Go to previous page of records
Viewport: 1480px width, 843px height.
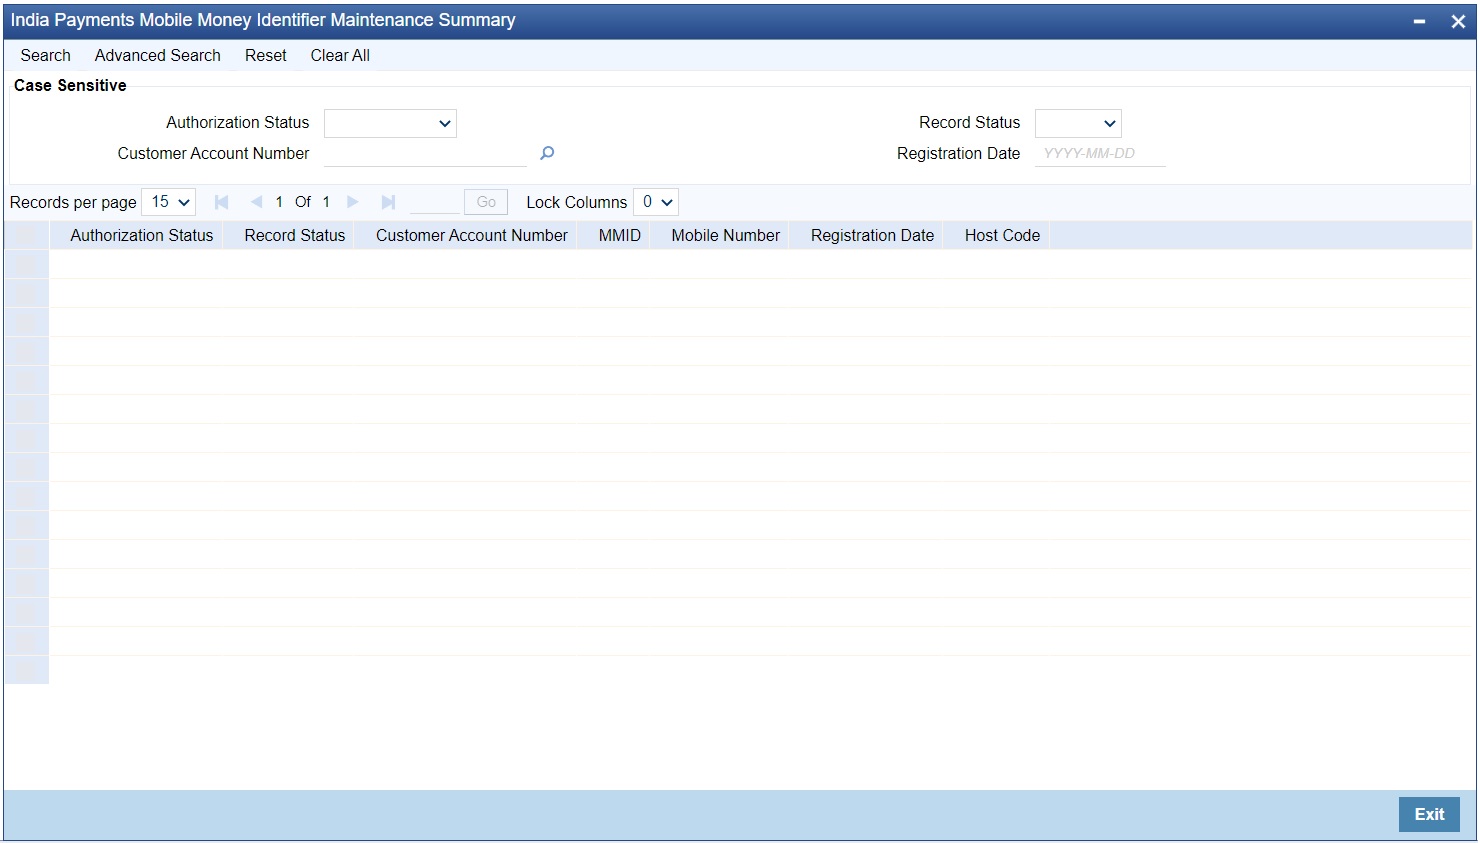pos(256,202)
